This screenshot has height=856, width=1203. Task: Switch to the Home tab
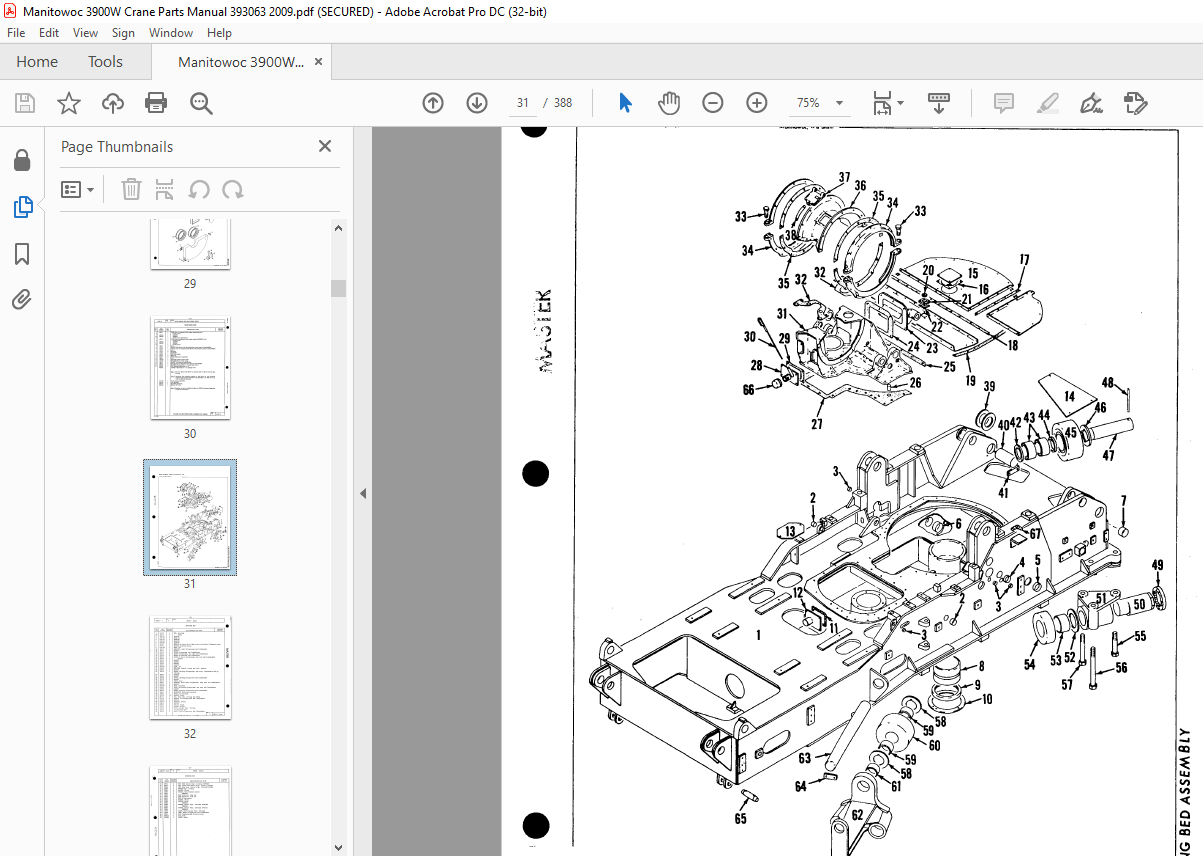pos(37,62)
